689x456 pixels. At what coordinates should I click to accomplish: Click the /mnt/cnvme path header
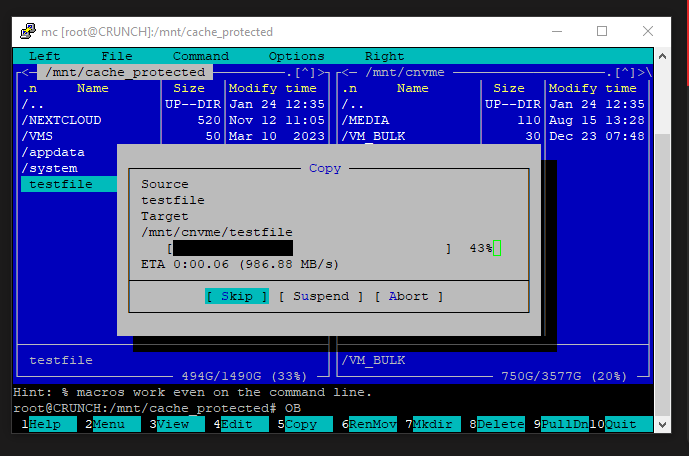(x=405, y=72)
